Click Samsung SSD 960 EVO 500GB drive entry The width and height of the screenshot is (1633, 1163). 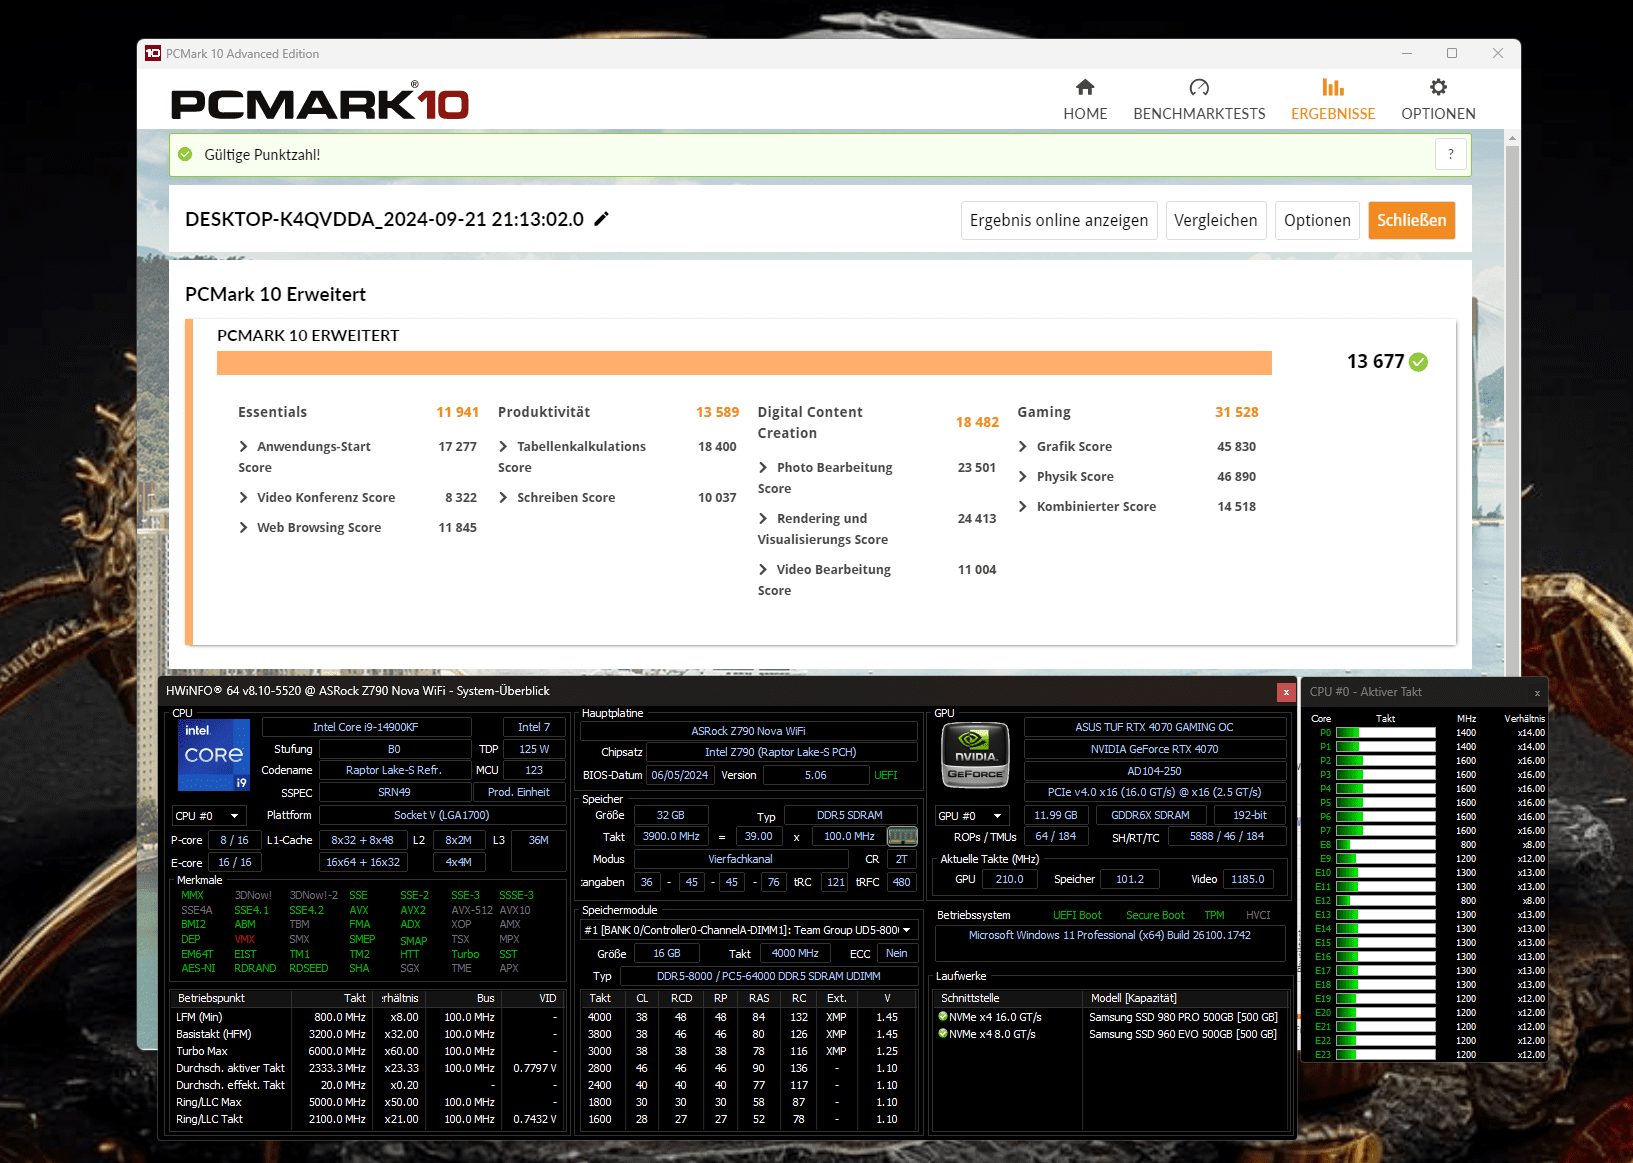(x=1183, y=1034)
